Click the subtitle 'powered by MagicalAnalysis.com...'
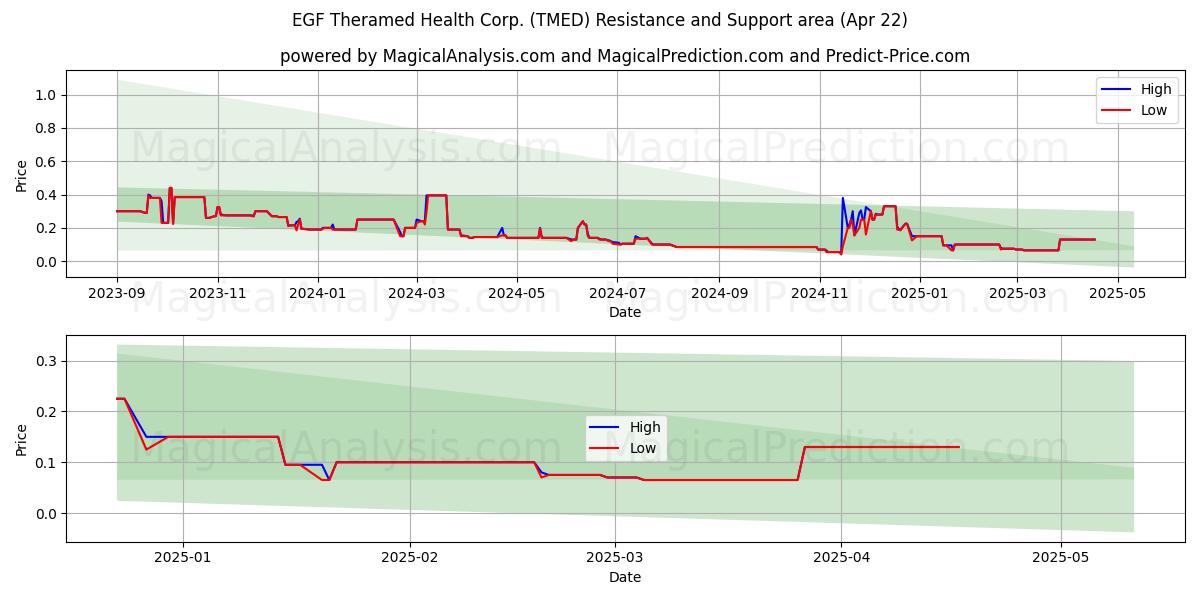The width and height of the screenshot is (1200, 600). click(625, 56)
